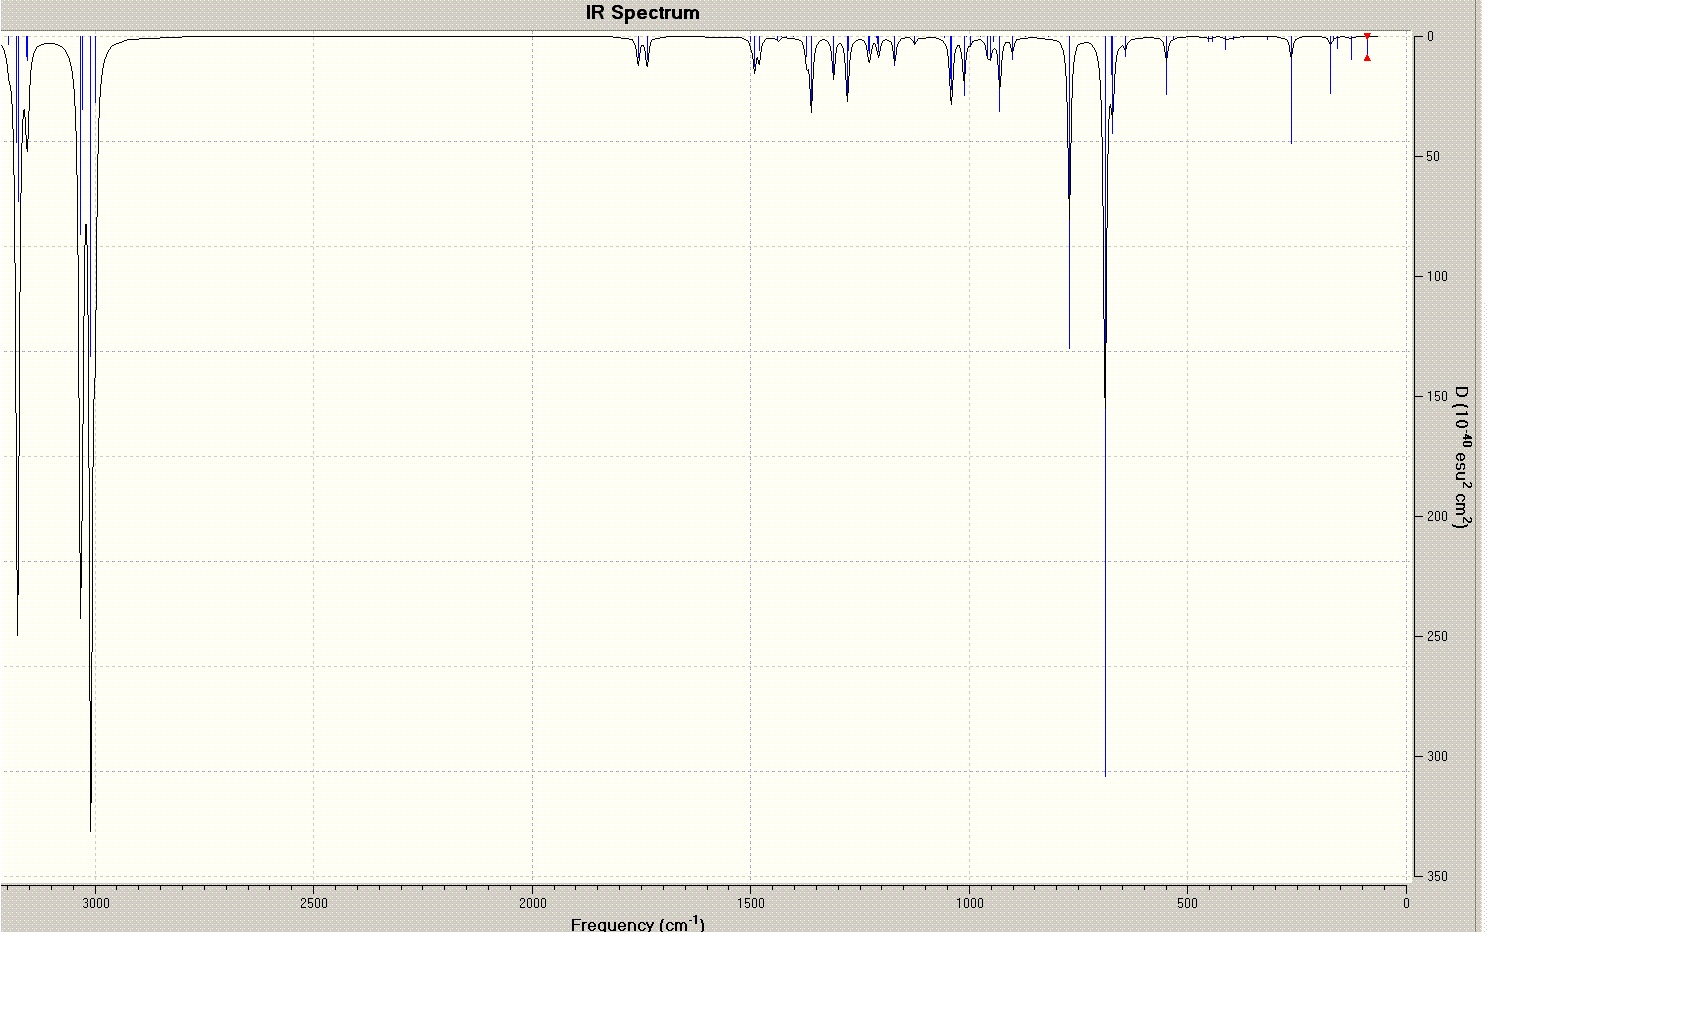Select the 100 tick on the D axis
1684x1024 pixels.
[x=1437, y=276]
